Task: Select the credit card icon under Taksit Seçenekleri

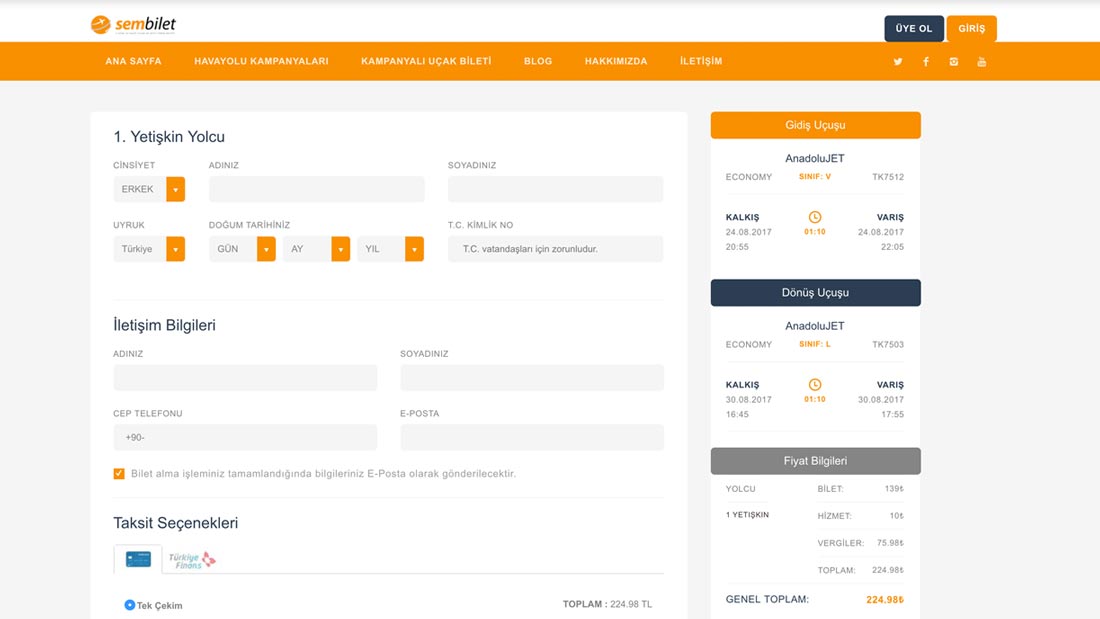Action: click(136, 560)
